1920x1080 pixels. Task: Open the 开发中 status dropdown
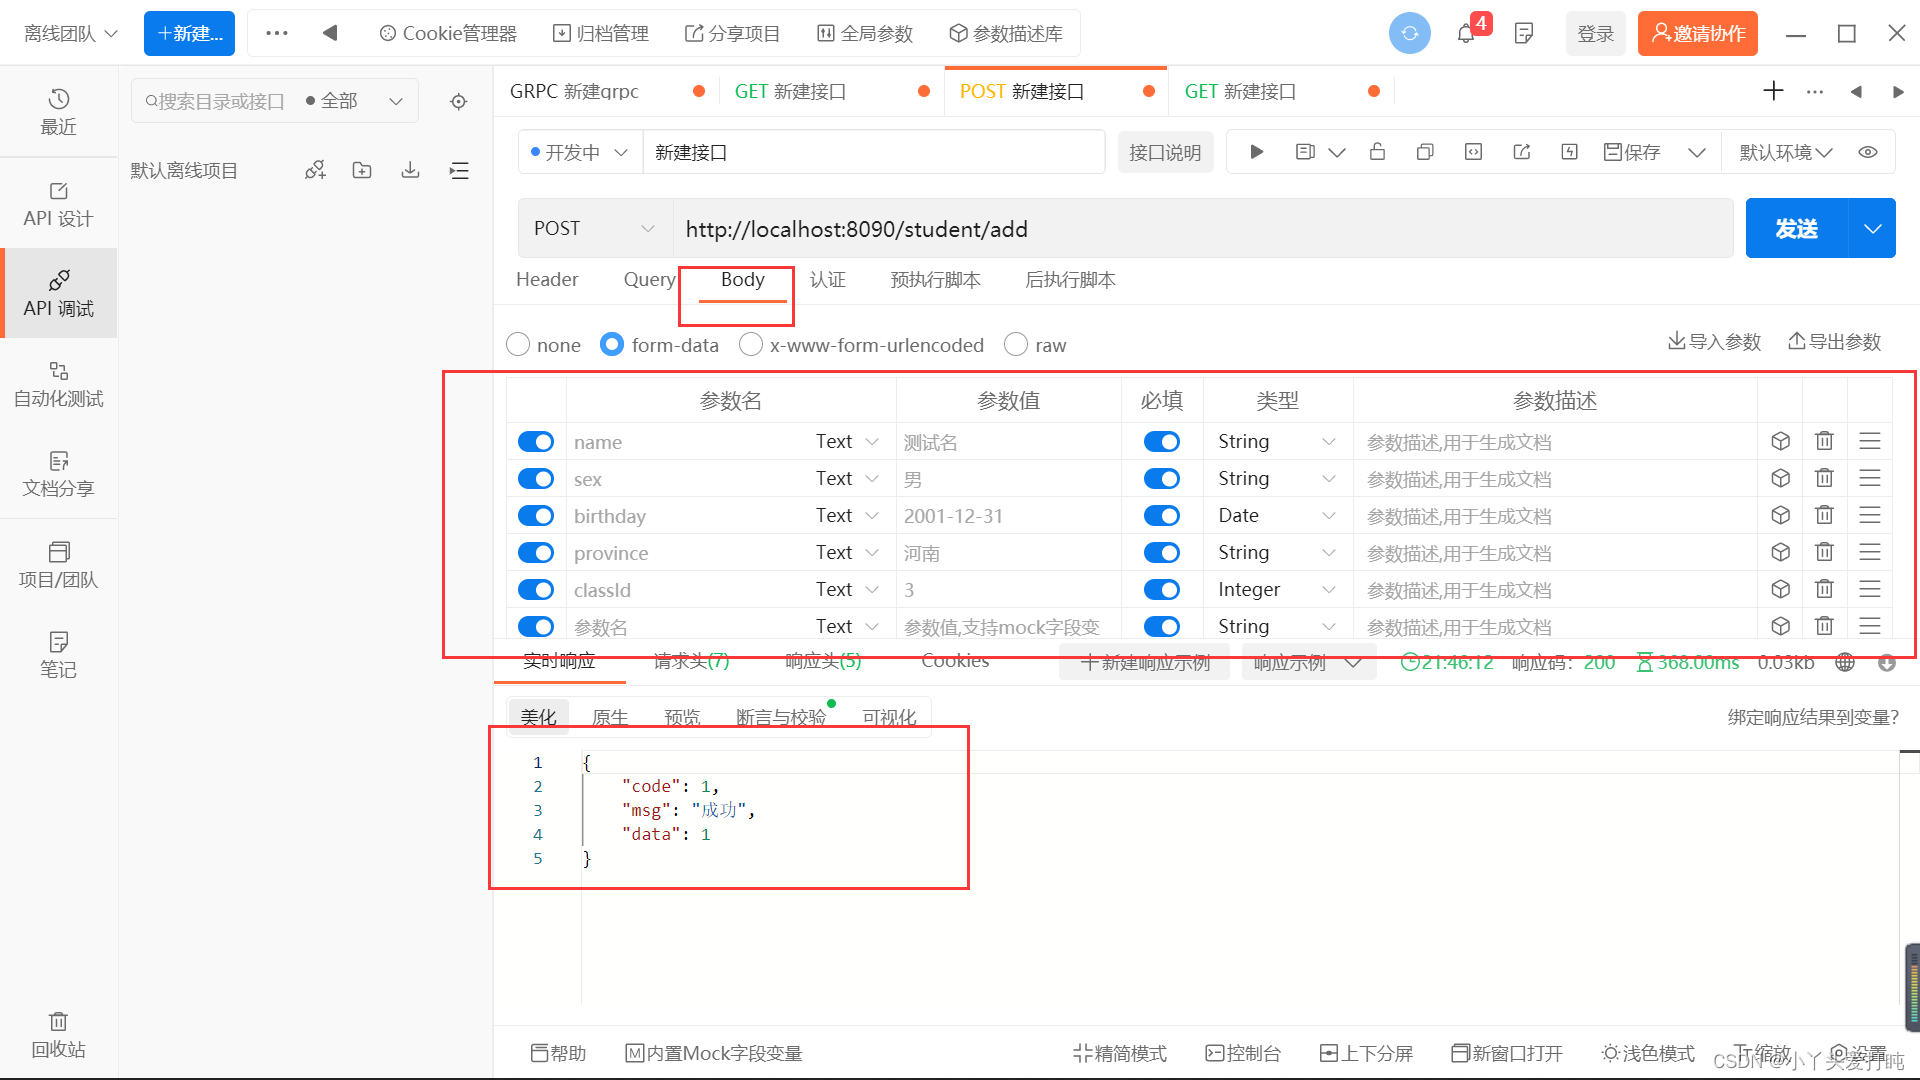pos(580,152)
